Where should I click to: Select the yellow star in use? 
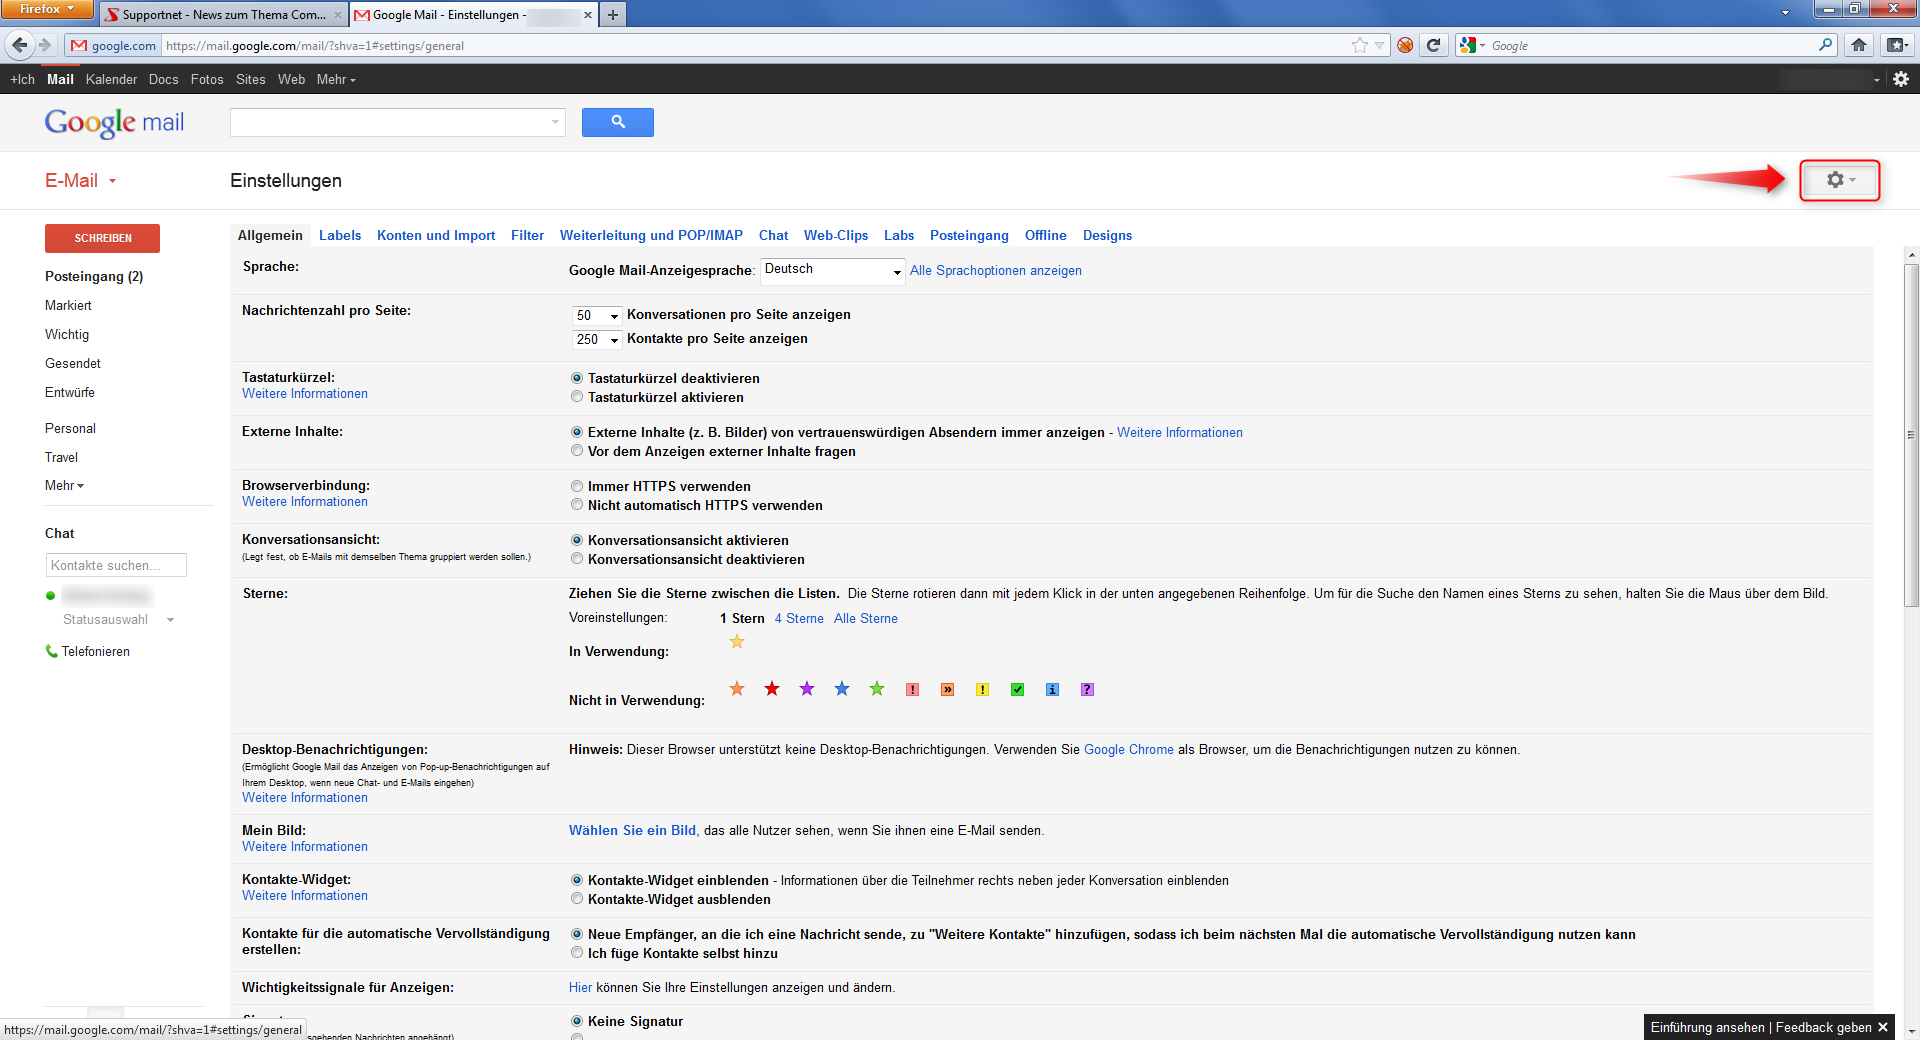coord(737,642)
